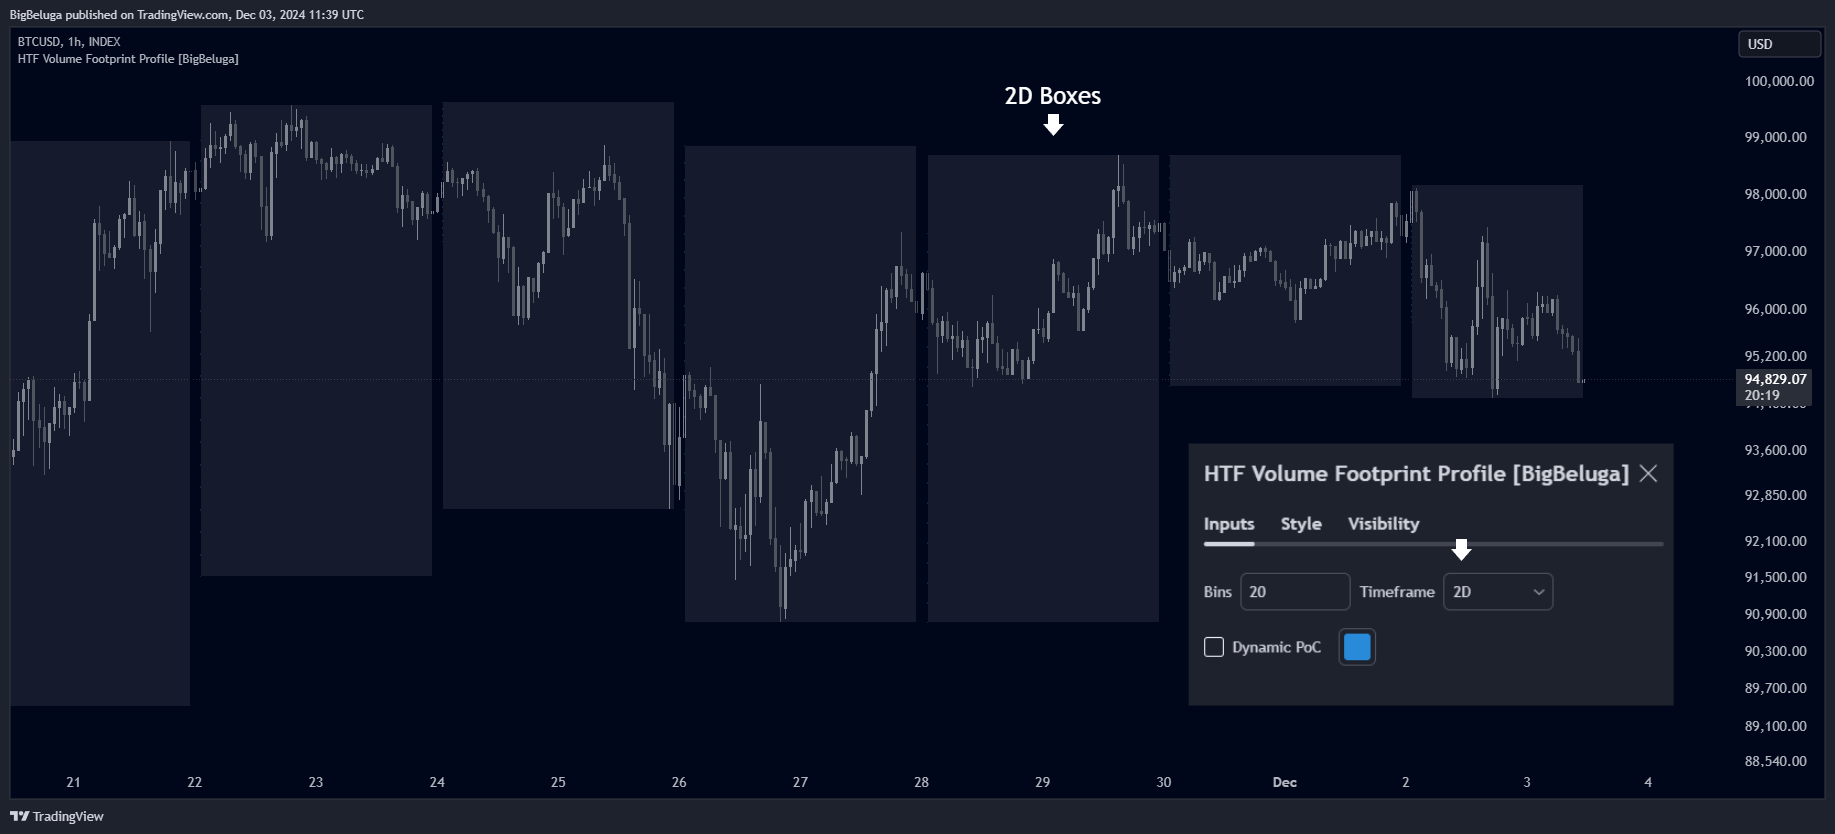Click the 94,829.07 current price label
1835x834 pixels.
(x=1775, y=380)
